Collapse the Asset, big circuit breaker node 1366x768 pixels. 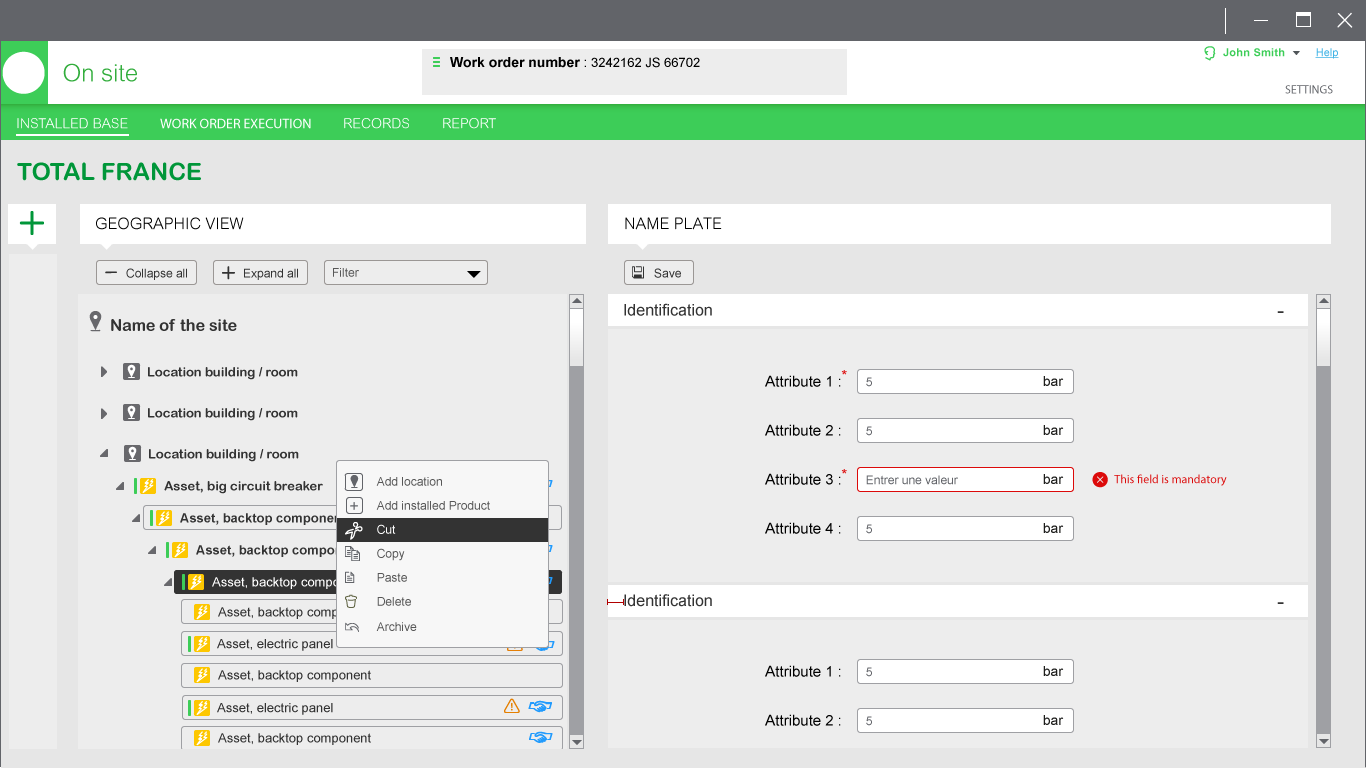pyautogui.click(x=120, y=486)
